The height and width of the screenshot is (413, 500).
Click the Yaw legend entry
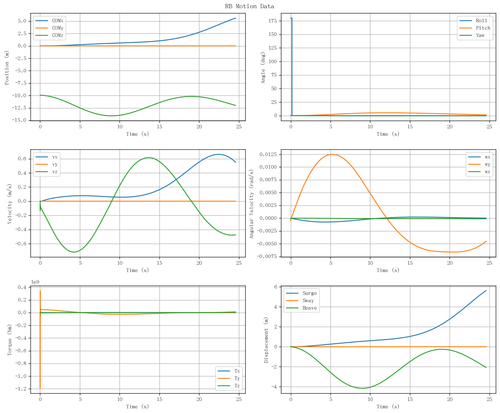pos(472,35)
